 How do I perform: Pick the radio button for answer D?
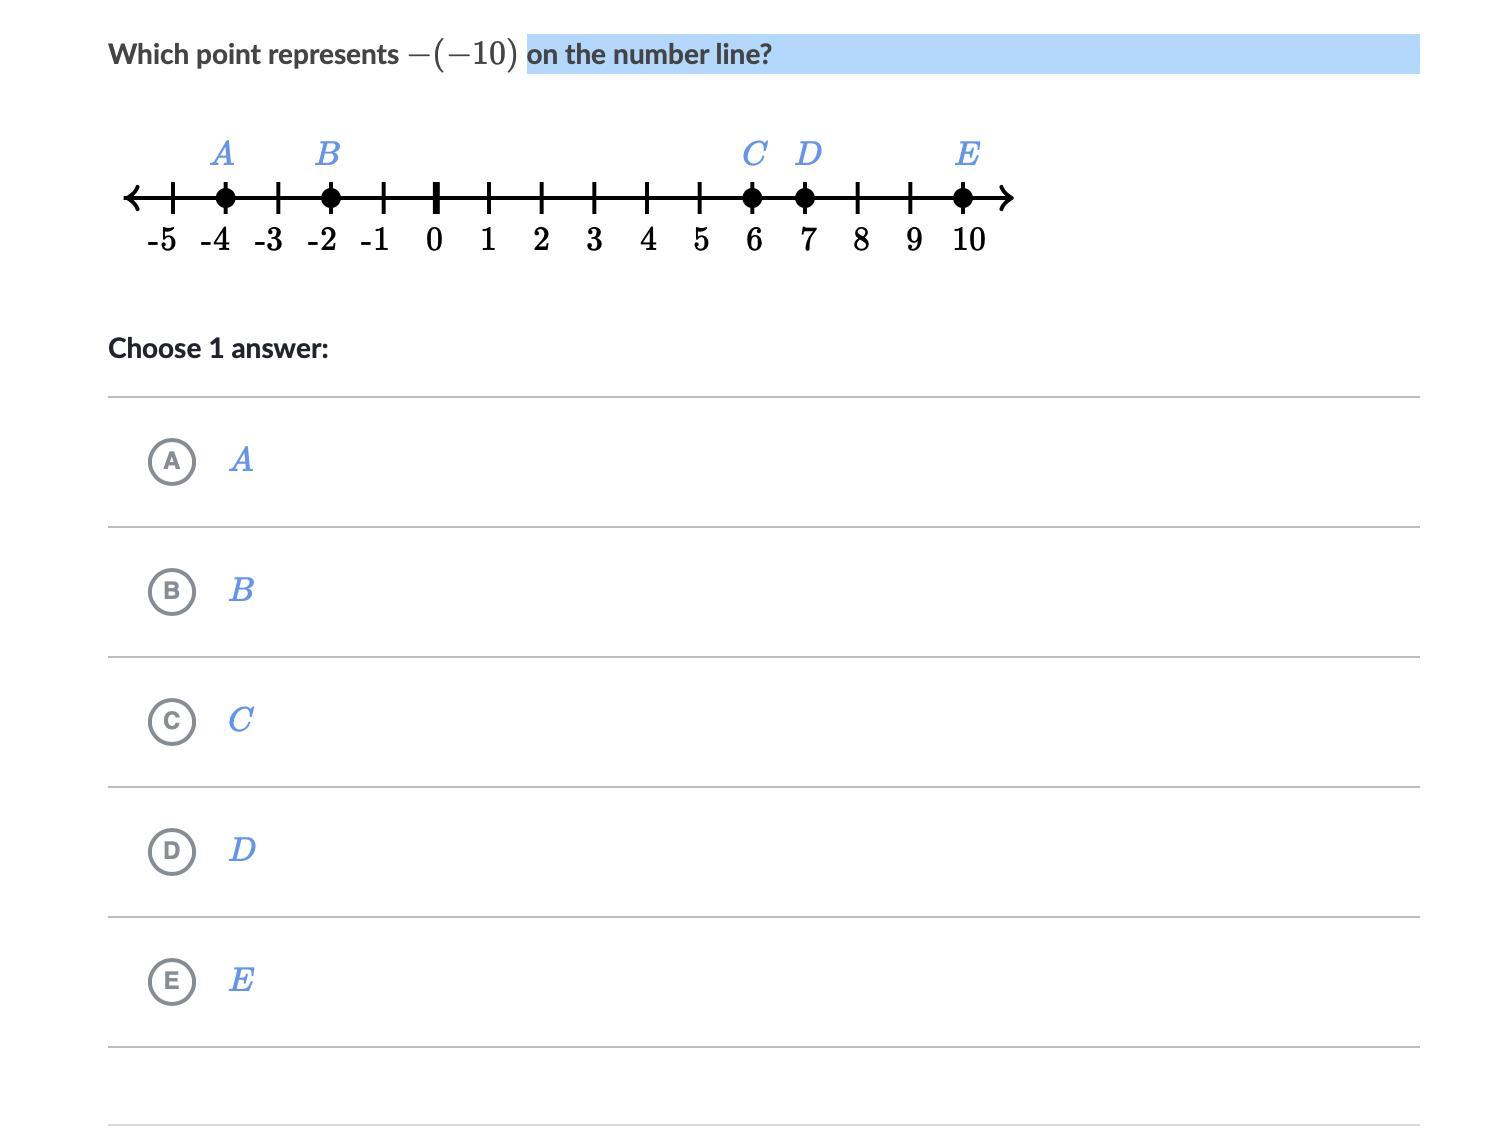point(171,851)
